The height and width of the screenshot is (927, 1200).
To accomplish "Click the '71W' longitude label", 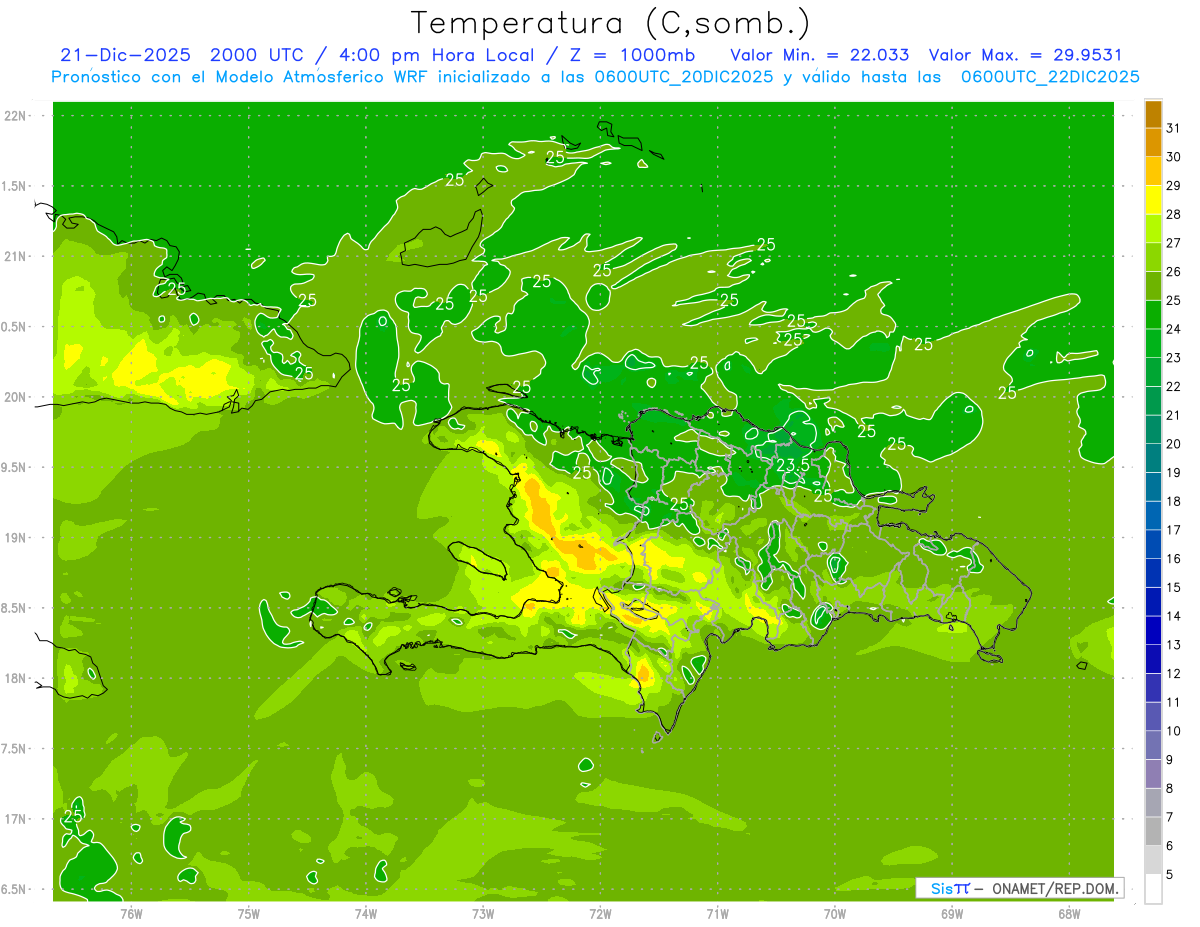I will pyautogui.click(x=717, y=914).
